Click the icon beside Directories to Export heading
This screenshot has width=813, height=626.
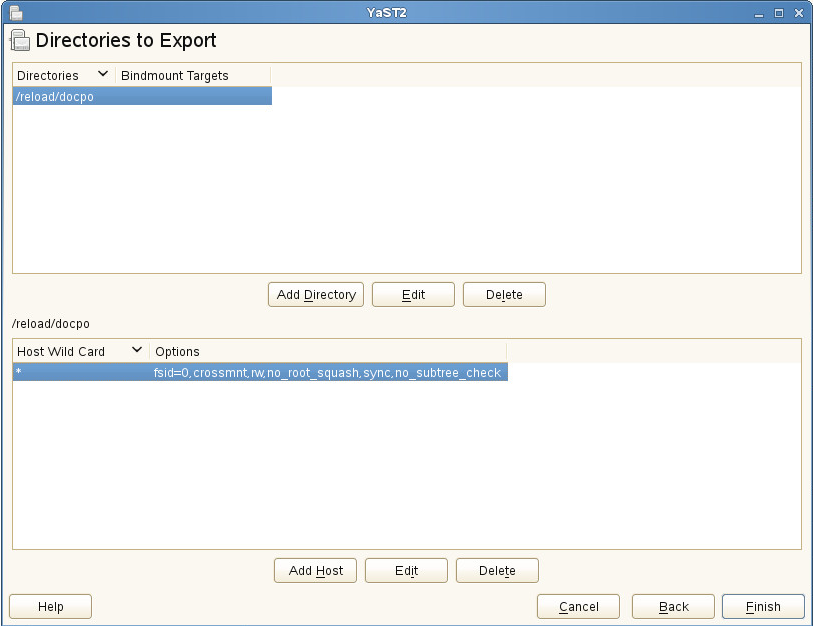[20, 41]
